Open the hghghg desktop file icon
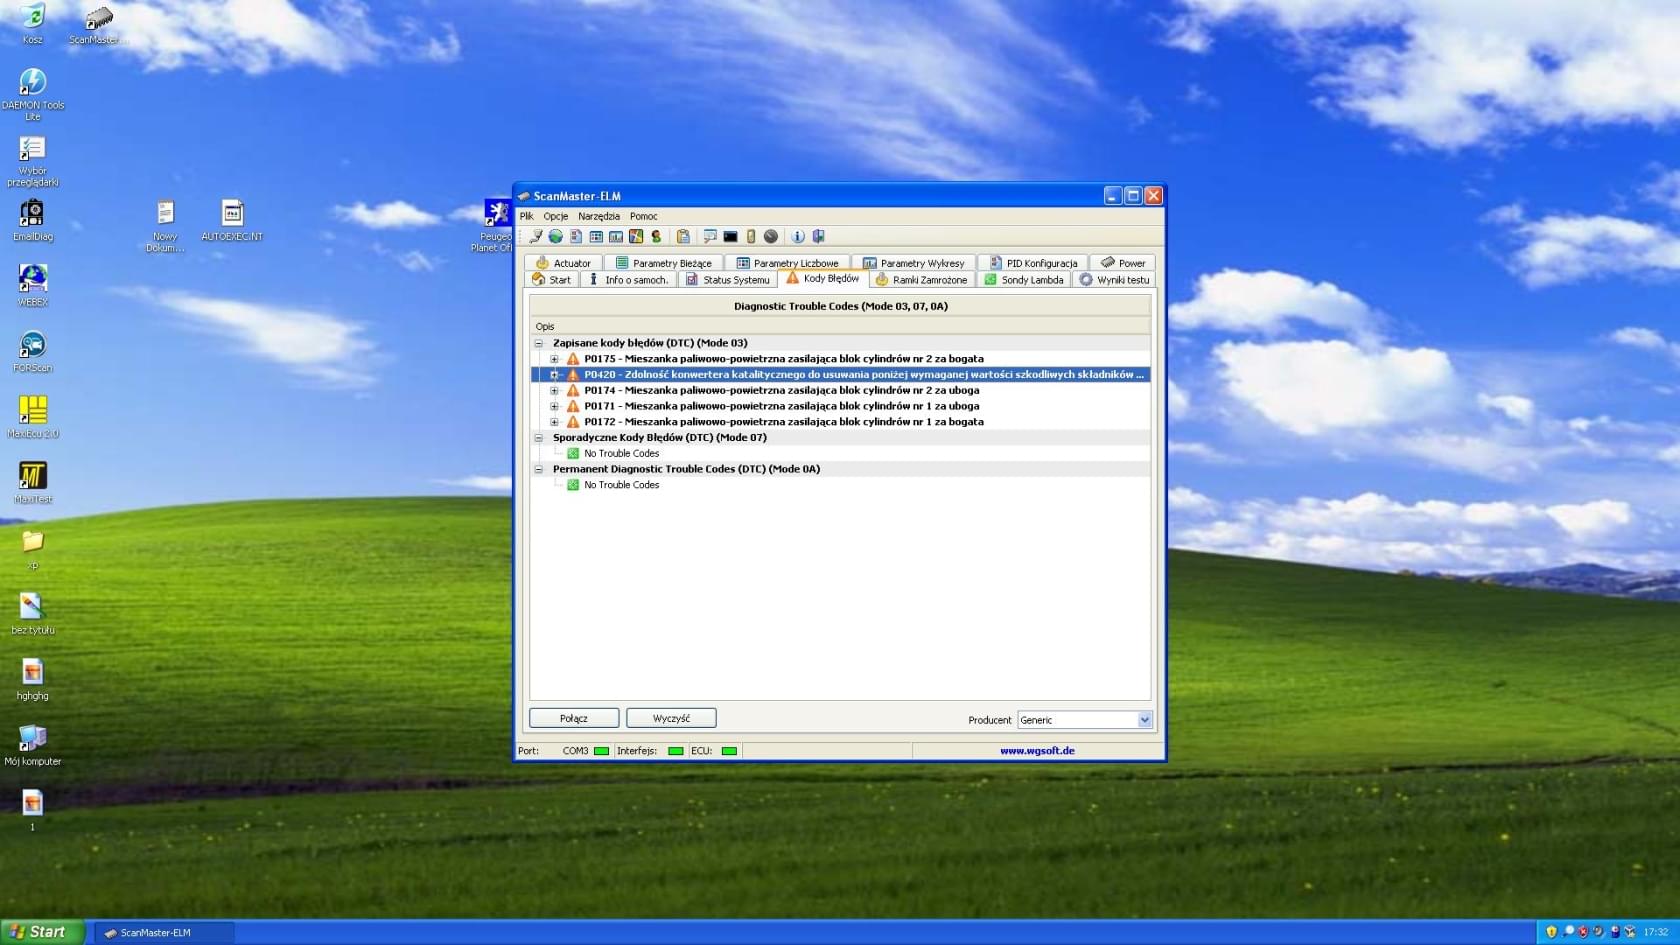This screenshot has width=1680, height=945. (33, 680)
